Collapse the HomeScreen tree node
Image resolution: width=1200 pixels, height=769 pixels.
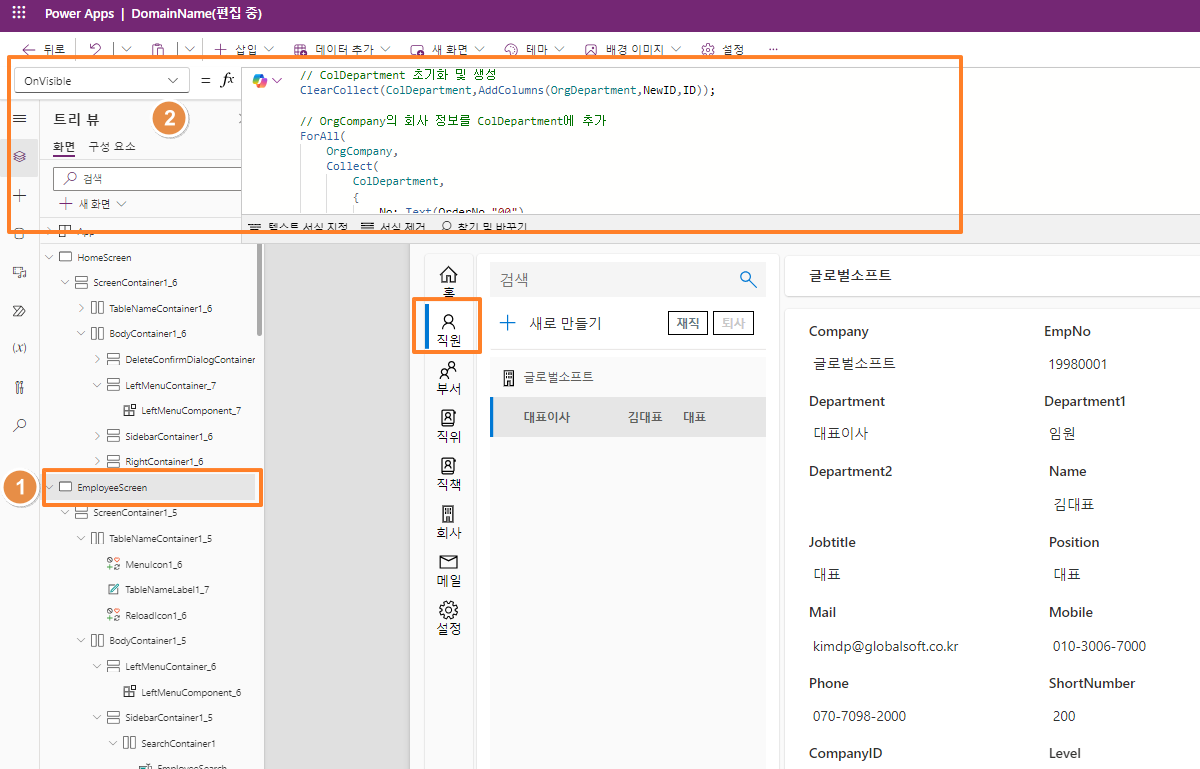pos(50,257)
